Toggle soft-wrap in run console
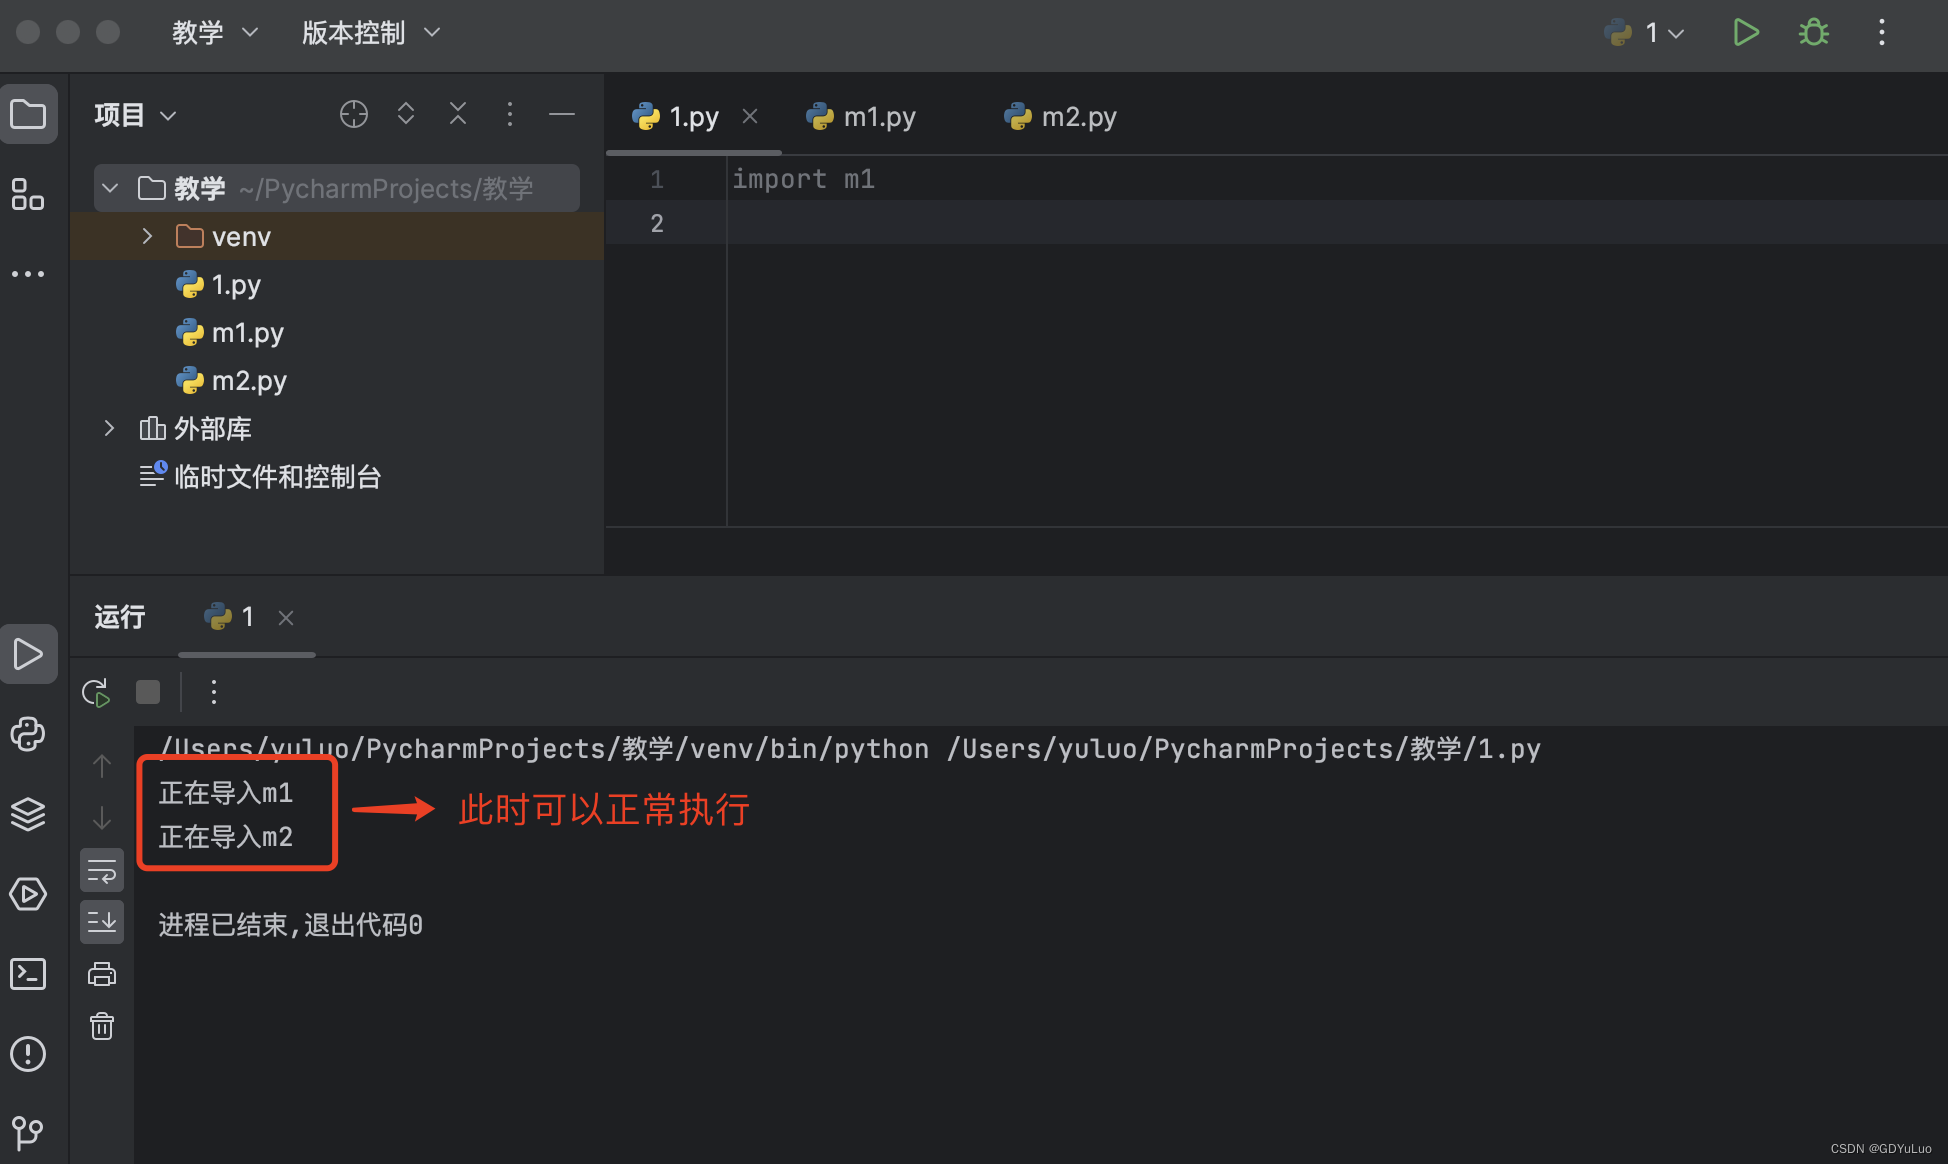Viewport: 1948px width, 1164px height. tap(102, 871)
